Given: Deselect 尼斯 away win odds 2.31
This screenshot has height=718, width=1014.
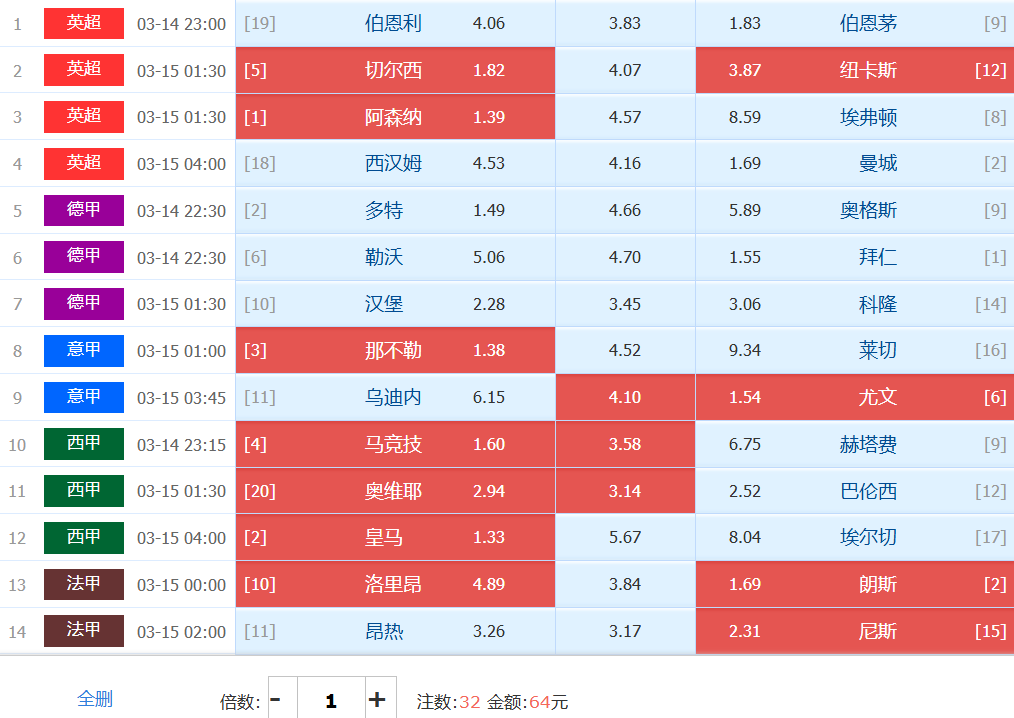Looking at the screenshot, I should click(x=855, y=631).
